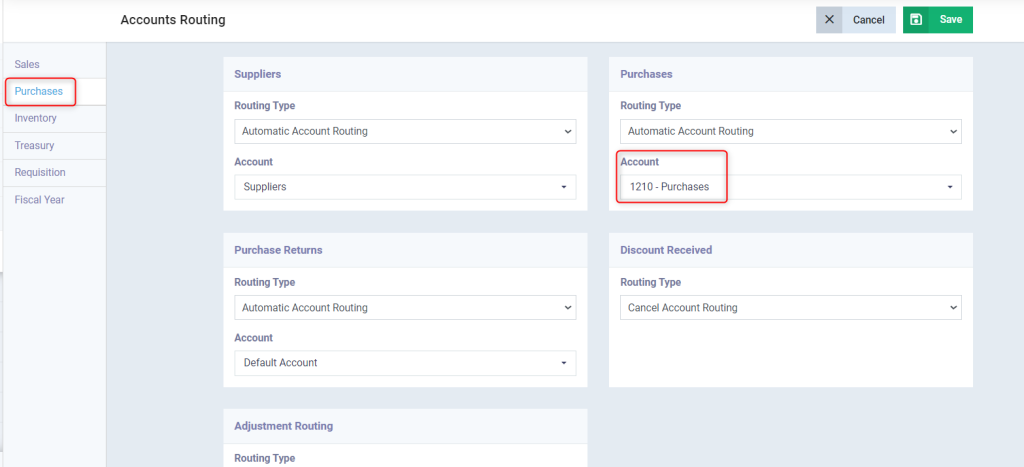Click the Purchase Returns card heading
This screenshot has width=1024, height=467.
(x=278, y=250)
